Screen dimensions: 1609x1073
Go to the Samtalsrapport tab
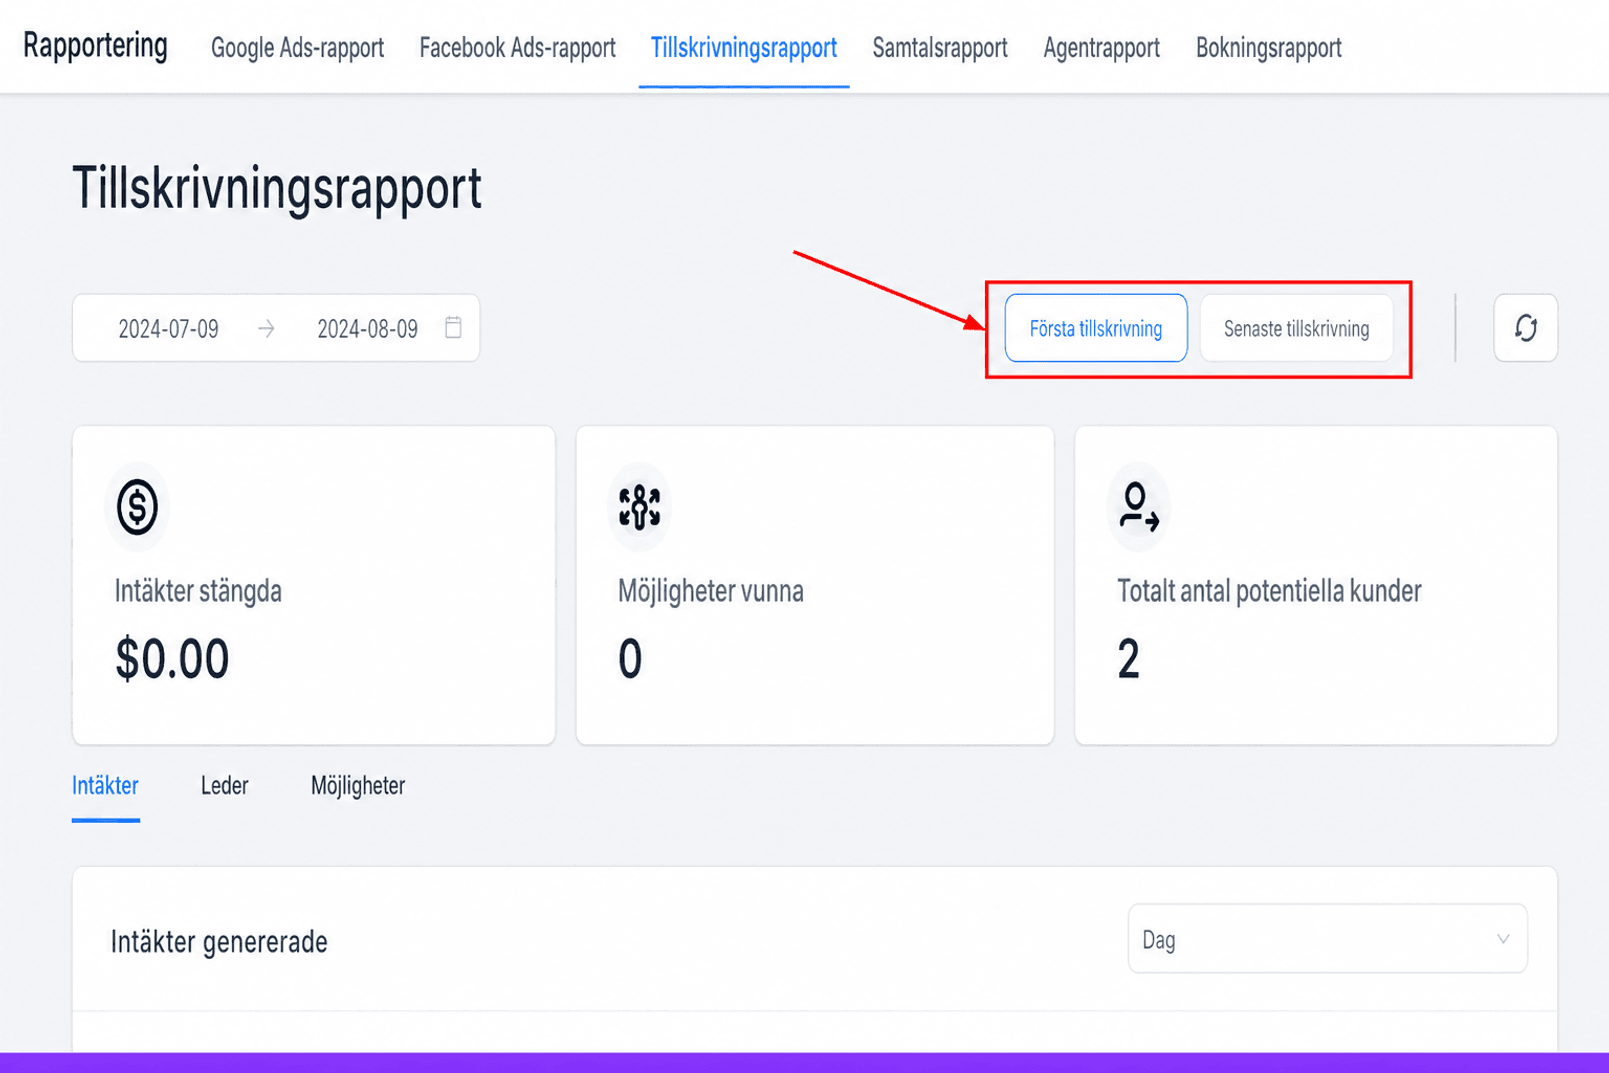940,47
